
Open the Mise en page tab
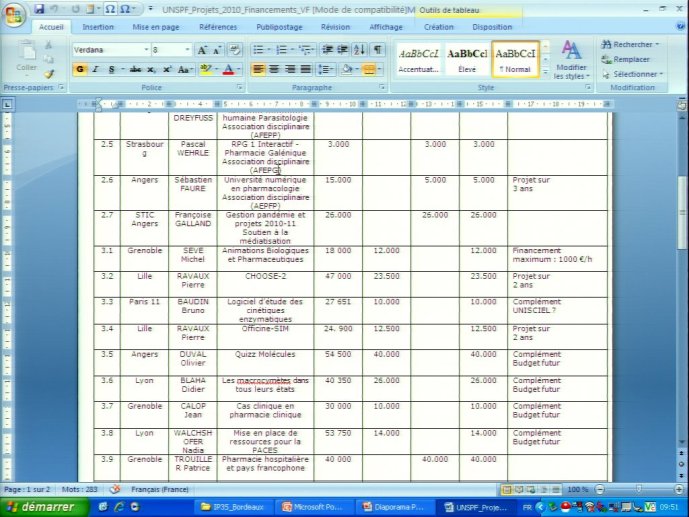pyautogui.click(x=156, y=27)
